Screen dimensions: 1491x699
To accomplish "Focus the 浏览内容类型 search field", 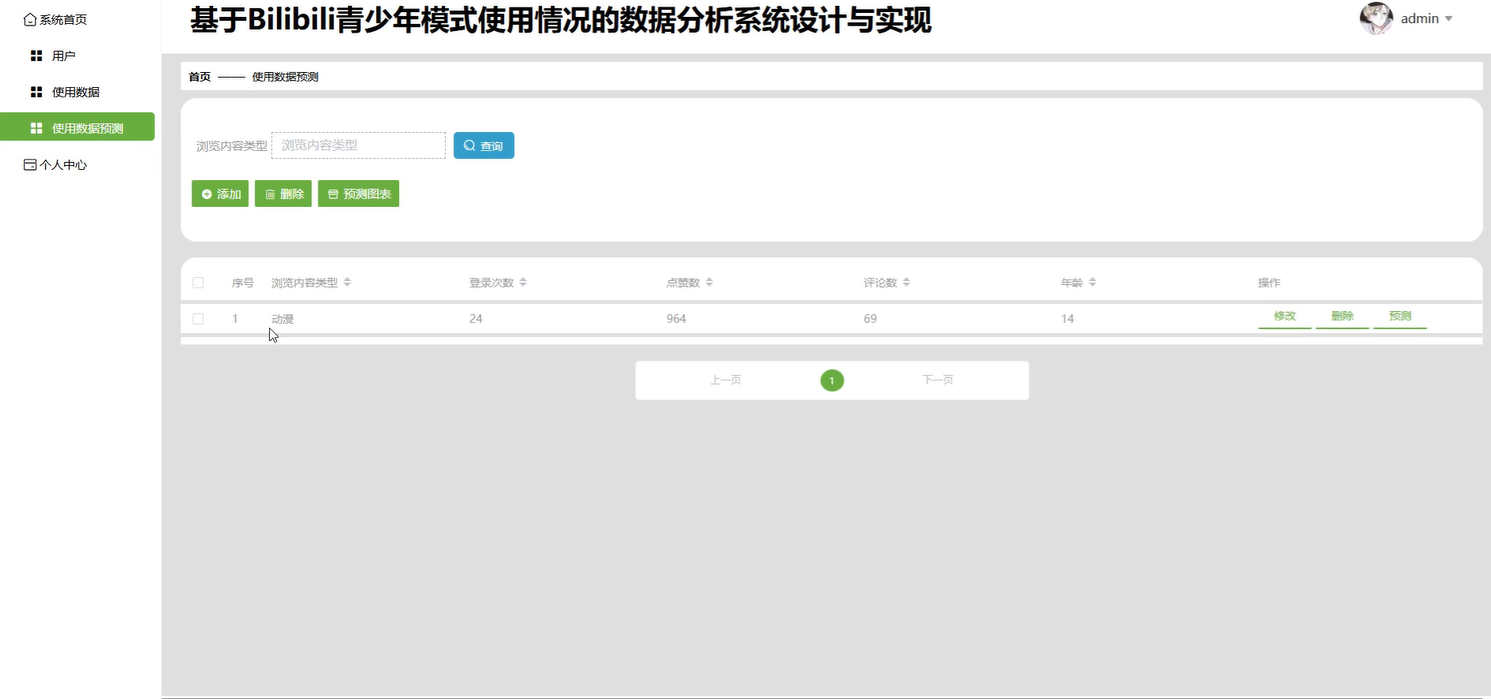I will tap(358, 145).
